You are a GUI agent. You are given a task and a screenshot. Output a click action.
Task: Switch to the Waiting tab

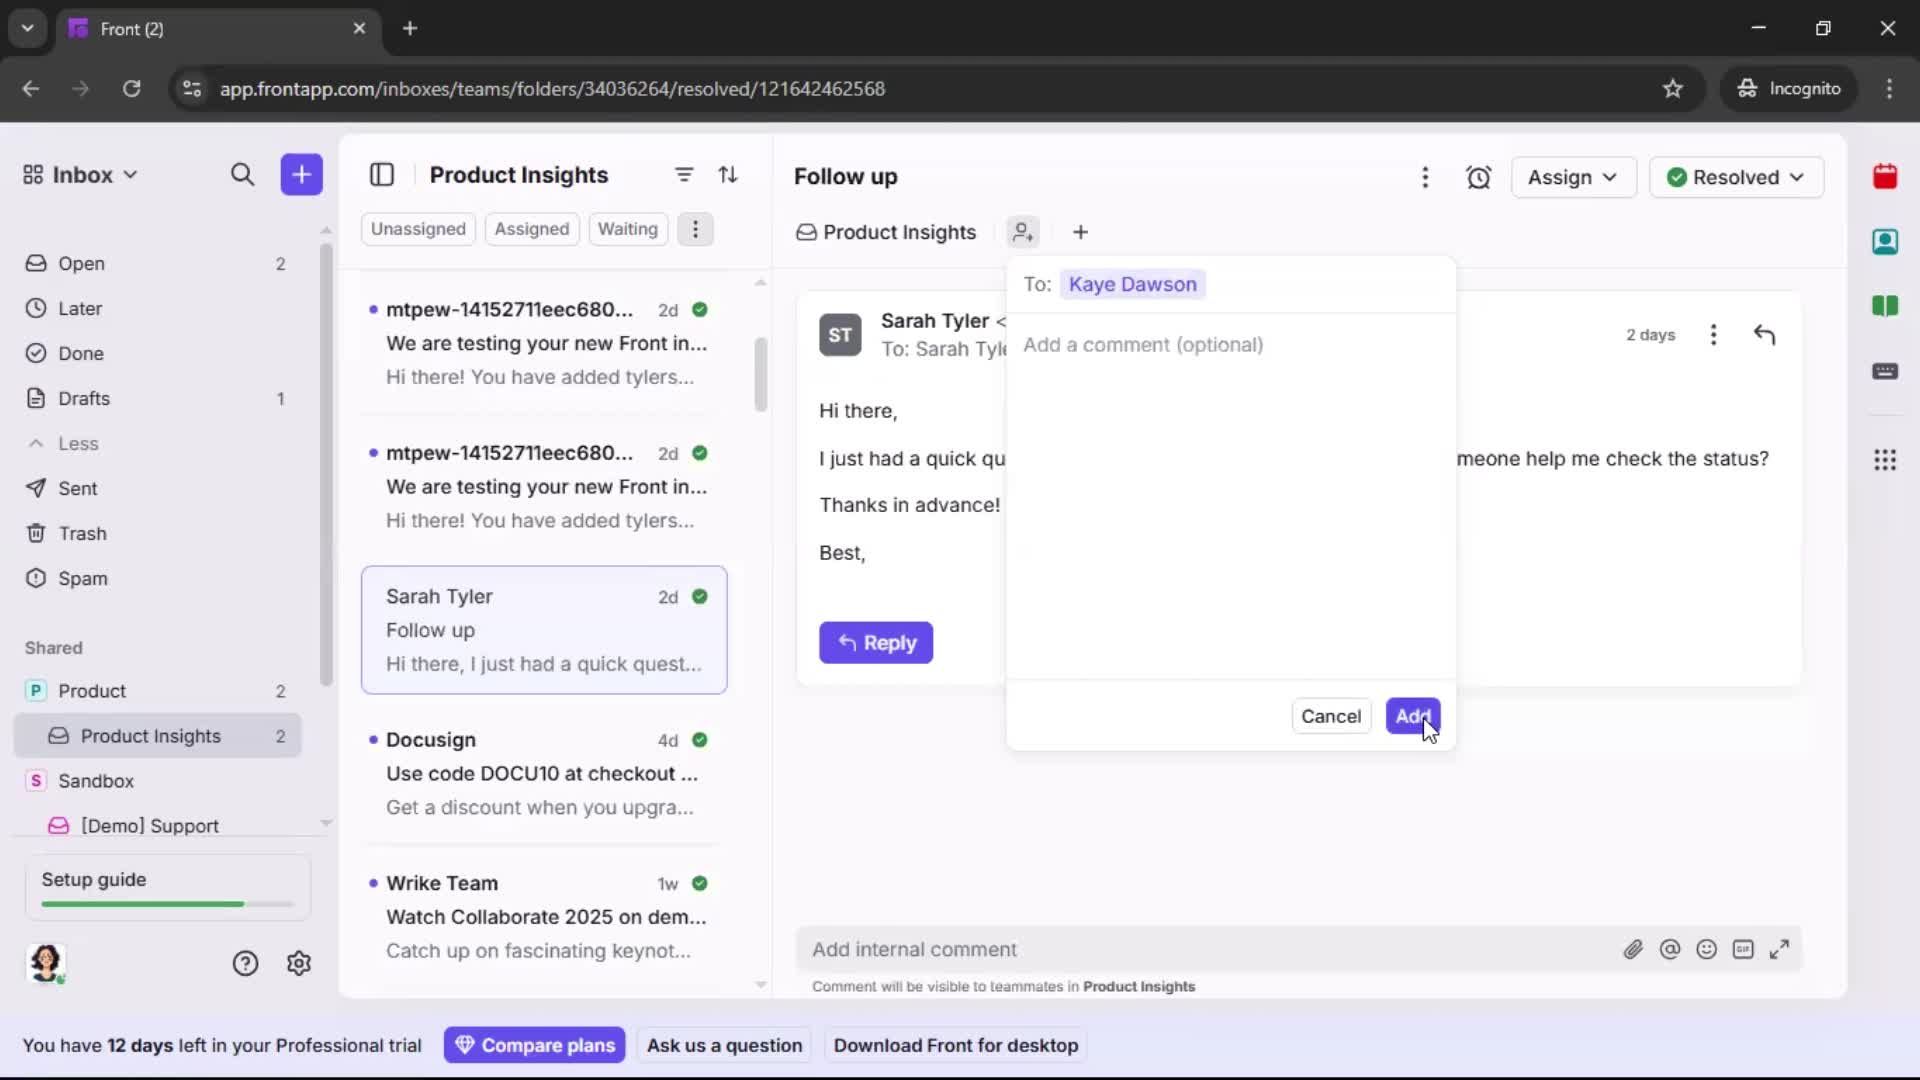click(628, 229)
